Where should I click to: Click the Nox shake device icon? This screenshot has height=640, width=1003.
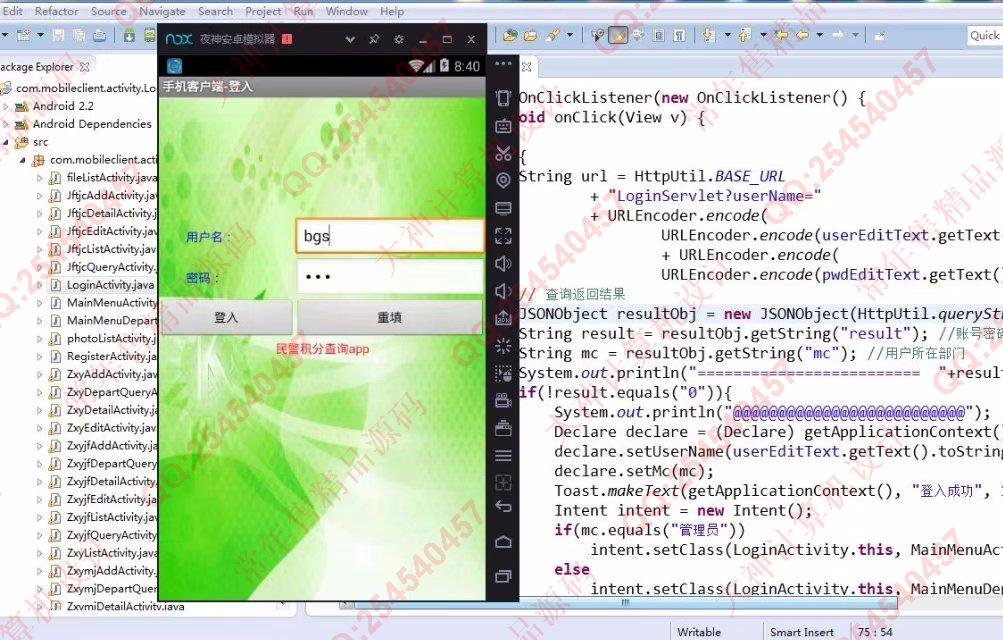click(x=503, y=98)
